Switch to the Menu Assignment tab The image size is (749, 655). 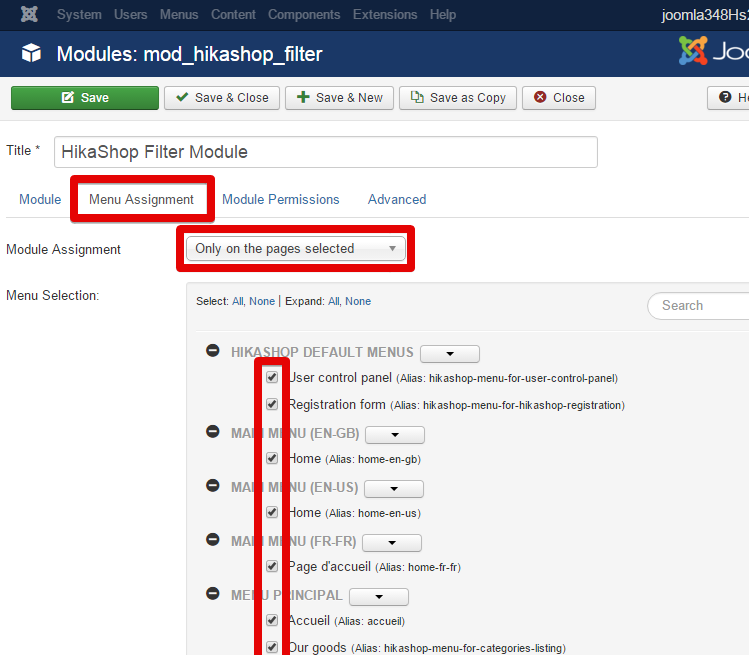click(x=141, y=199)
